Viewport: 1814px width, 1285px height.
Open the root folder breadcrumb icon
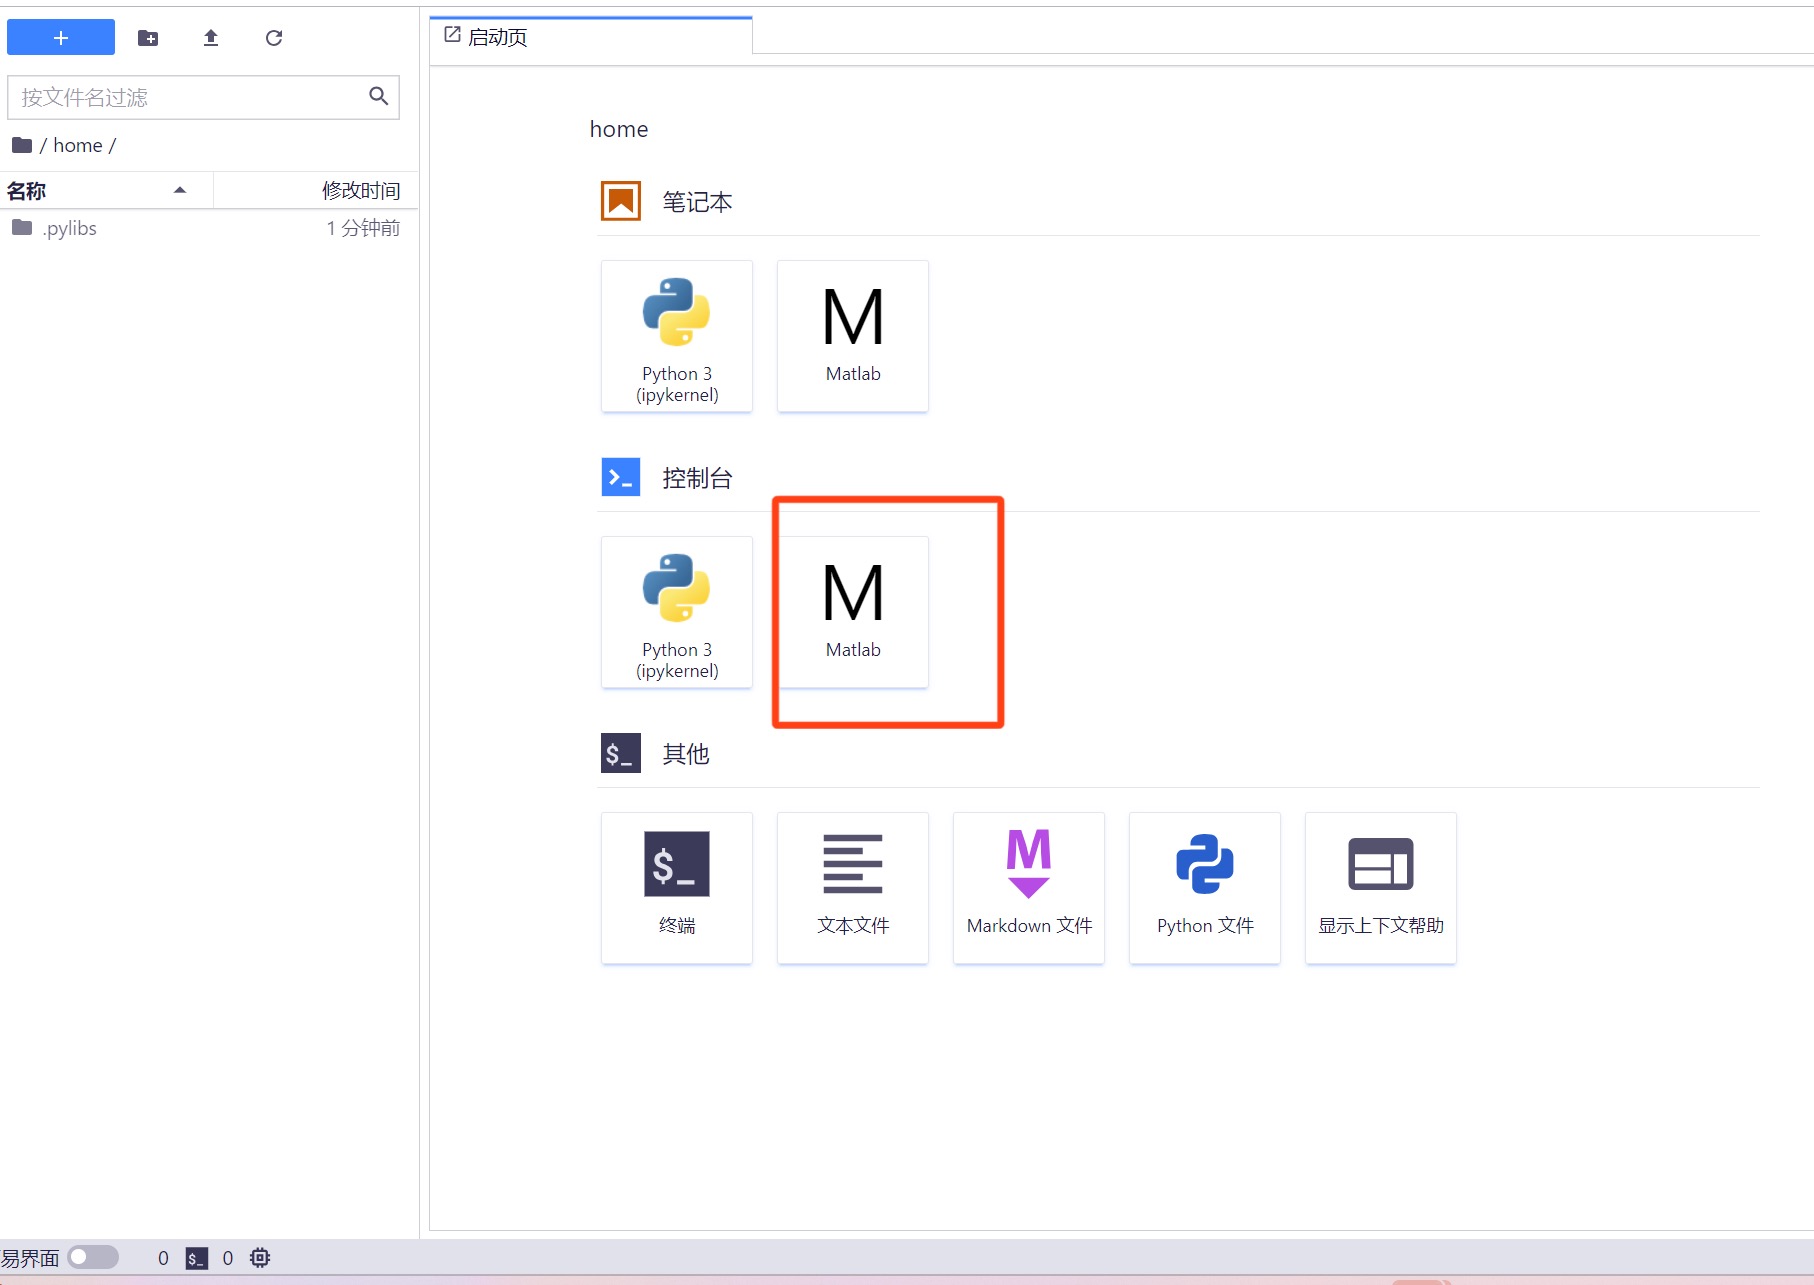coord(22,145)
